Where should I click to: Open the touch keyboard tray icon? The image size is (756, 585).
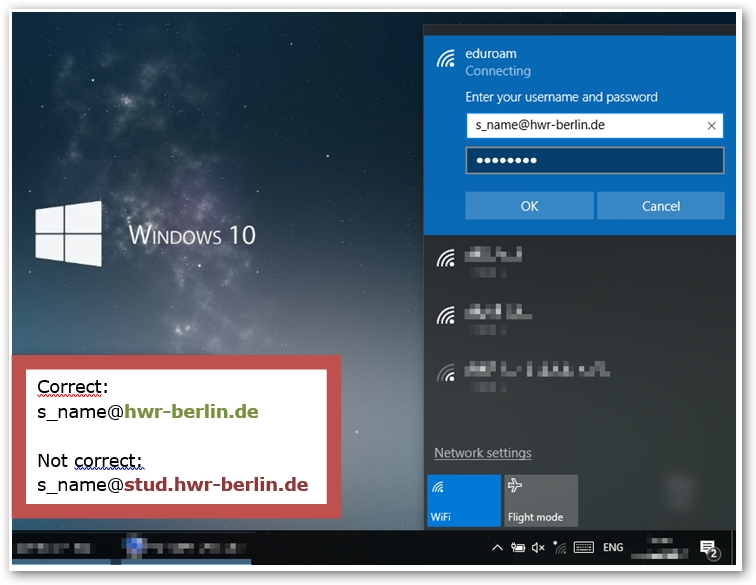[x=583, y=547]
